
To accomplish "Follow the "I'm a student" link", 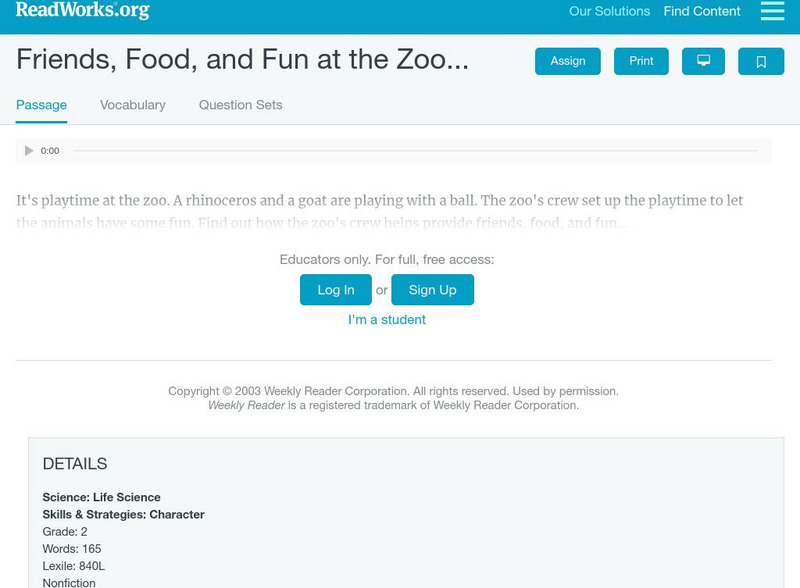I will 387,320.
